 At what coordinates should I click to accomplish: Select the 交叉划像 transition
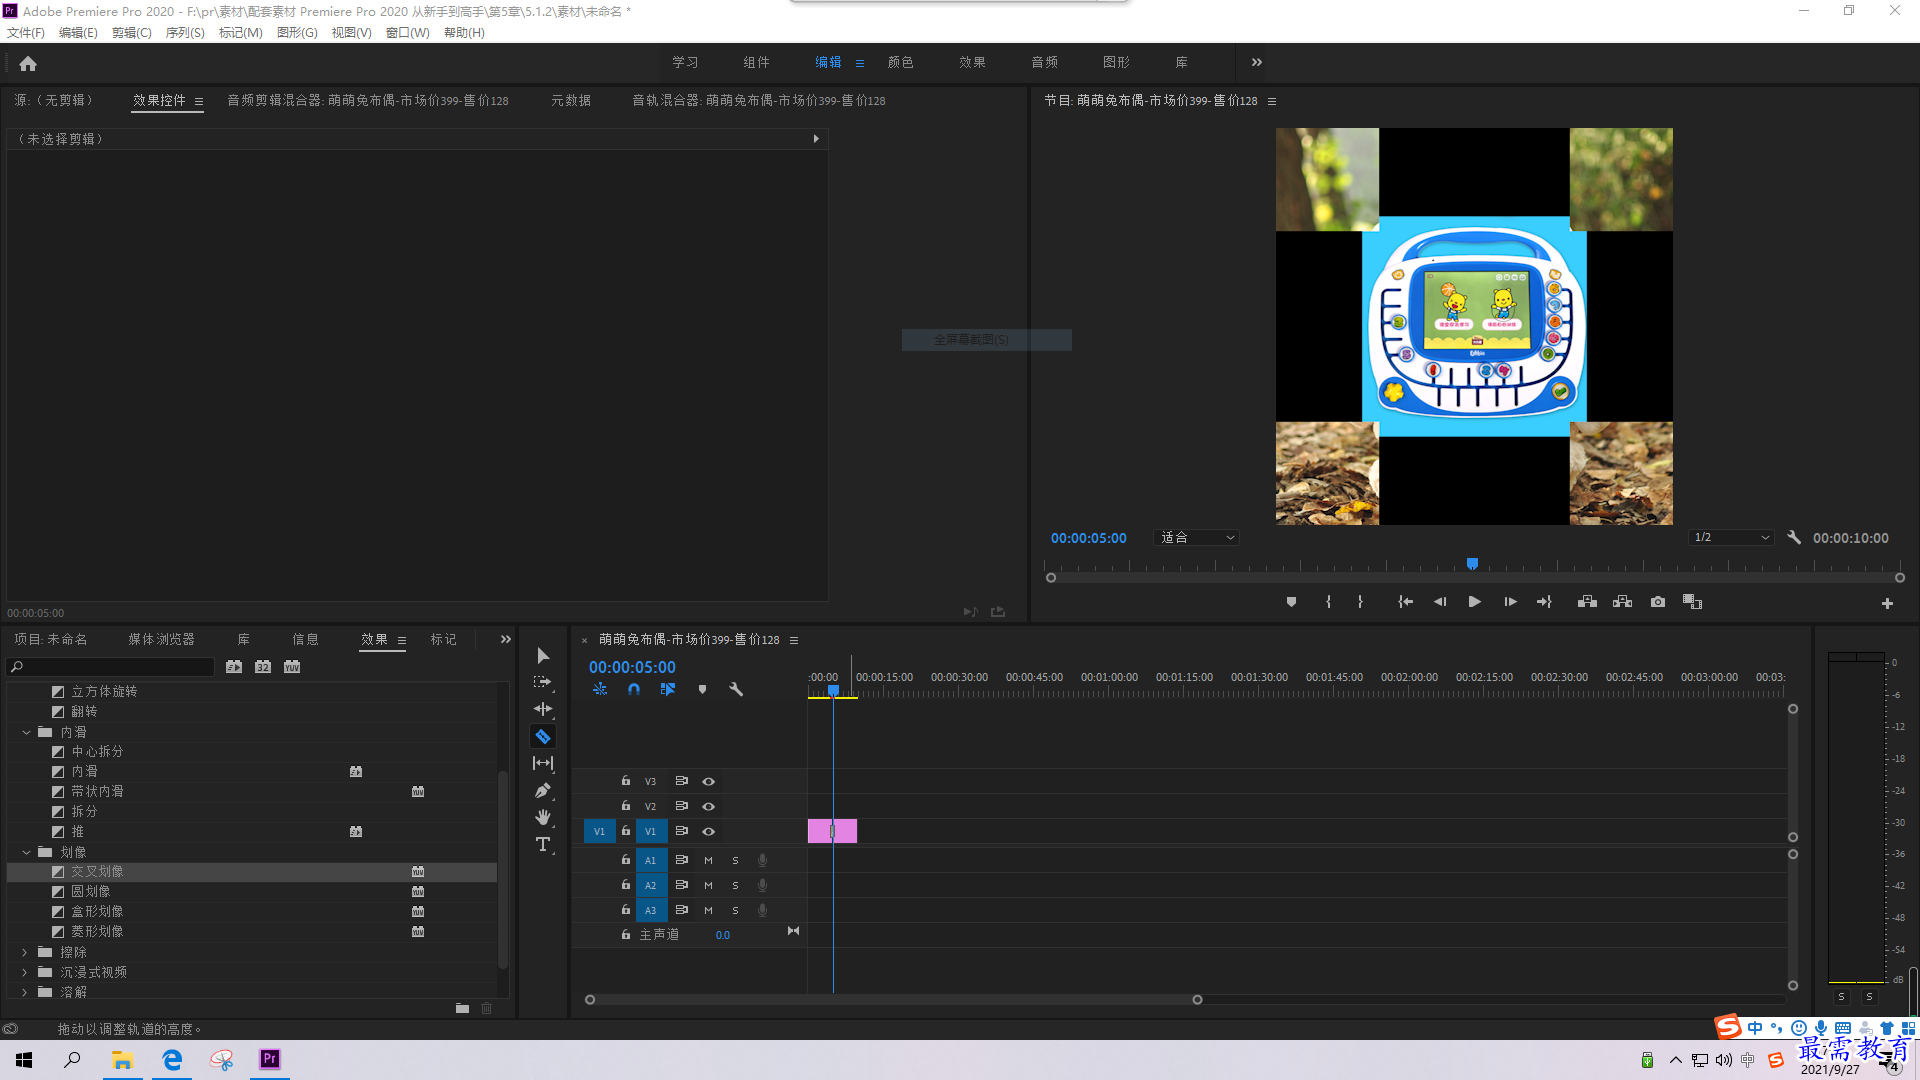click(252, 872)
